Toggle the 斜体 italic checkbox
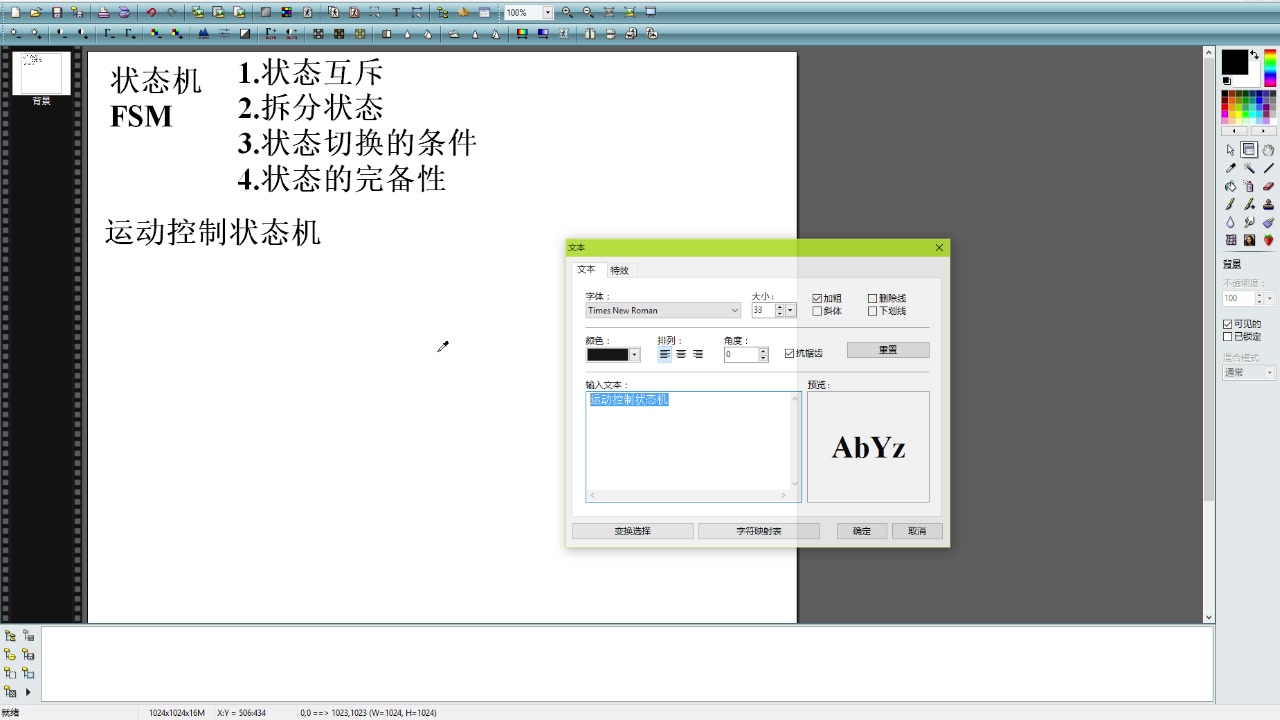1280x720 pixels. click(817, 311)
